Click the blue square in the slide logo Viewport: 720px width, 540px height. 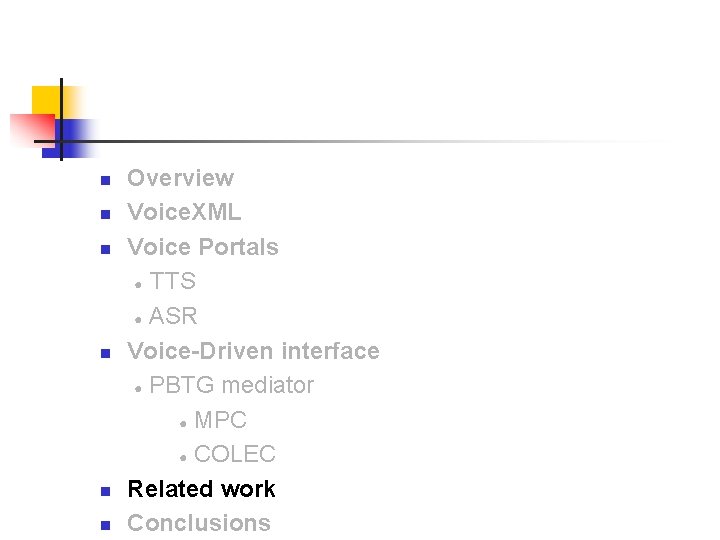(72, 135)
